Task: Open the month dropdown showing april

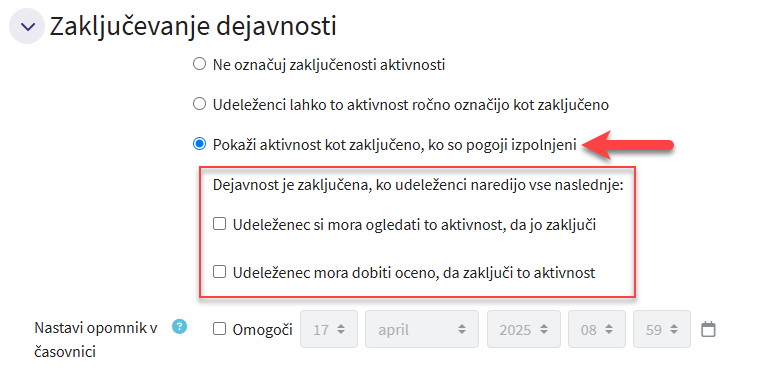Action: (x=422, y=329)
